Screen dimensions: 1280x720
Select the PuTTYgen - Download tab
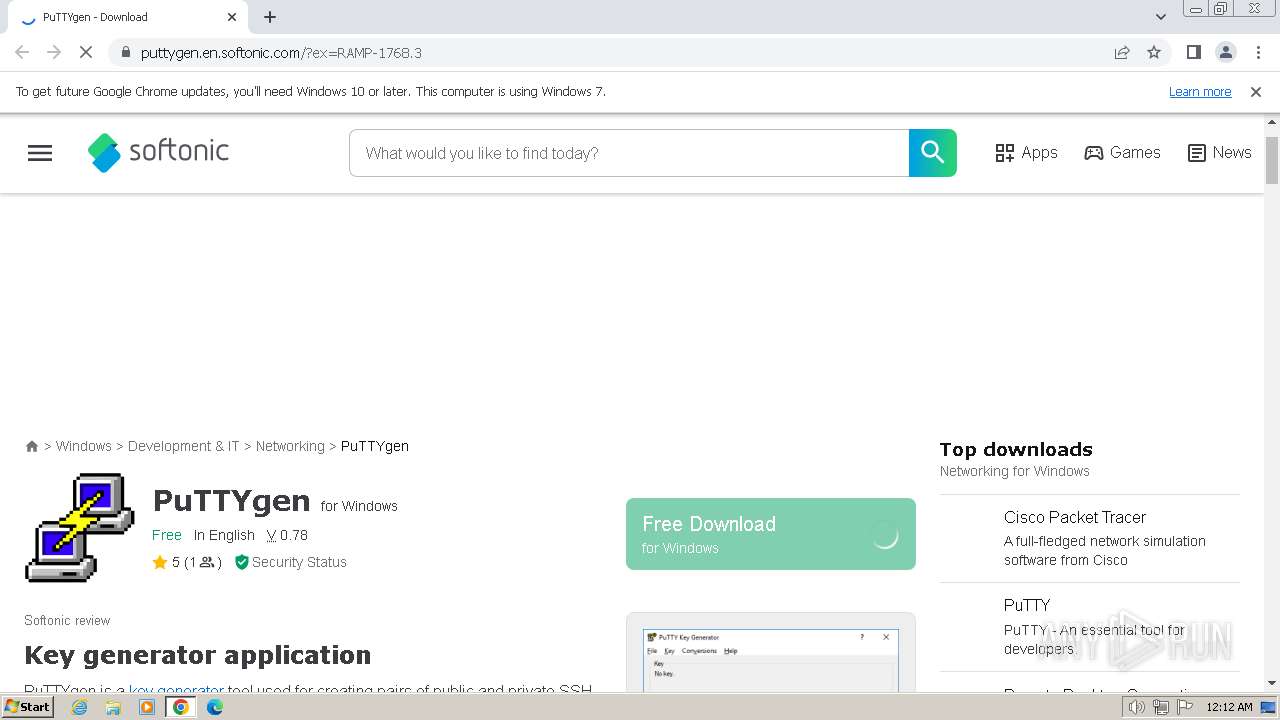[129, 17]
